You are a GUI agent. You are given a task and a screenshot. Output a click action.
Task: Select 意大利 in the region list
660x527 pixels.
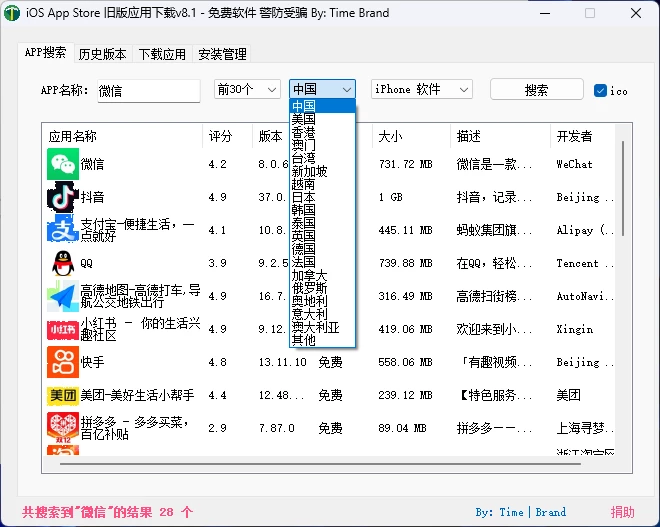(322, 314)
